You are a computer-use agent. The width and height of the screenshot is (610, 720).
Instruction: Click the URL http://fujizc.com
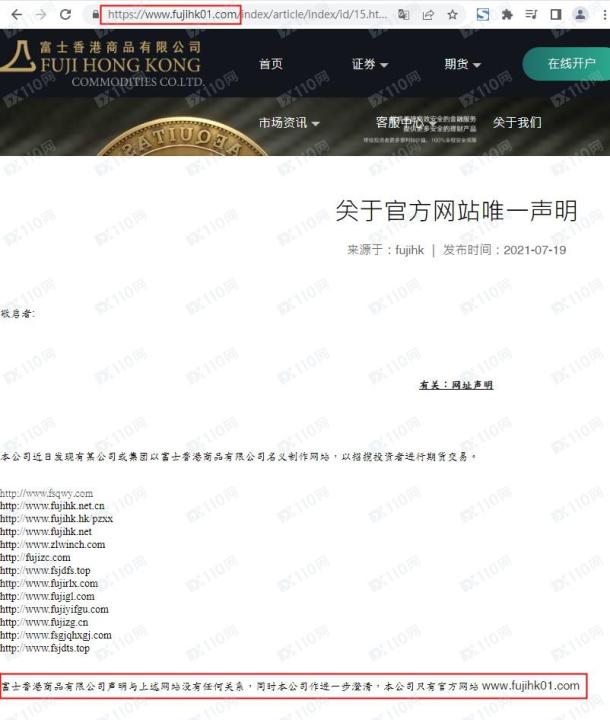pos(35,557)
